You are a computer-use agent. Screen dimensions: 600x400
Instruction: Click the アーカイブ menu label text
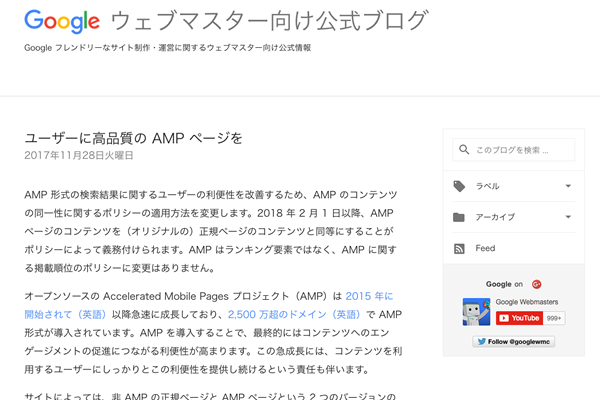[x=495, y=217]
